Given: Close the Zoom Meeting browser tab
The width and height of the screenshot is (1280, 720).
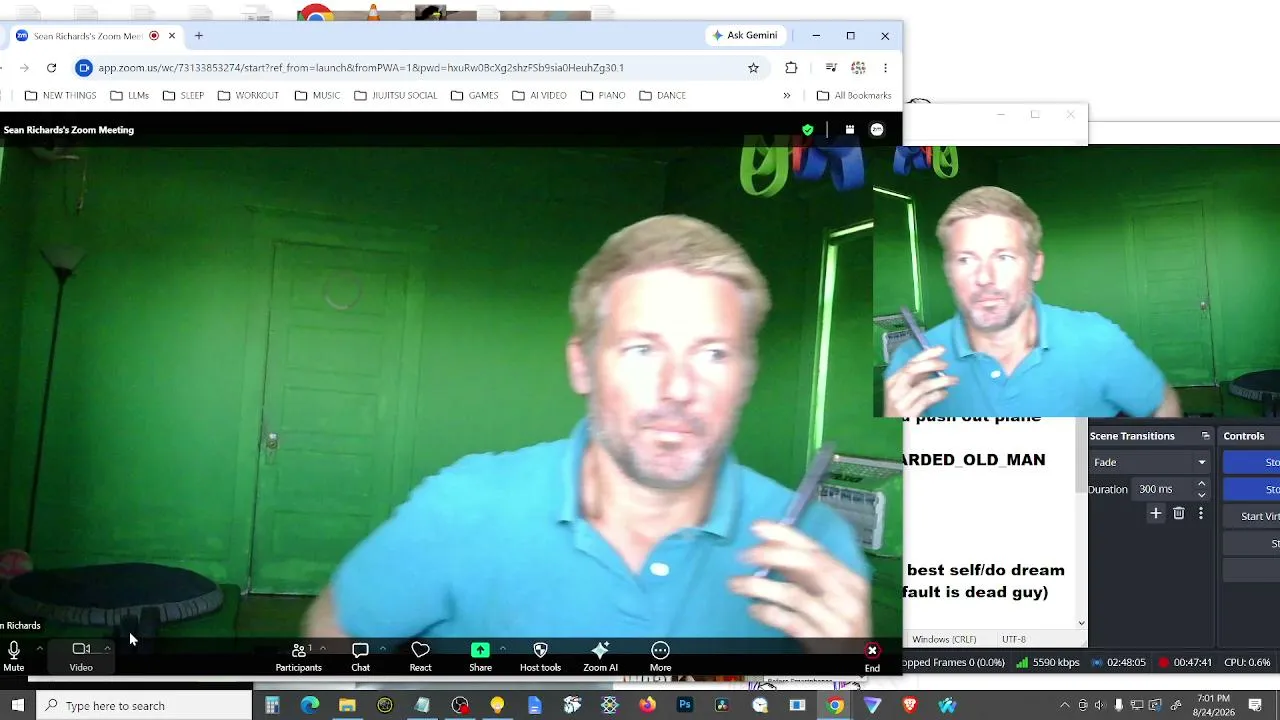Looking at the screenshot, I should pos(172,36).
